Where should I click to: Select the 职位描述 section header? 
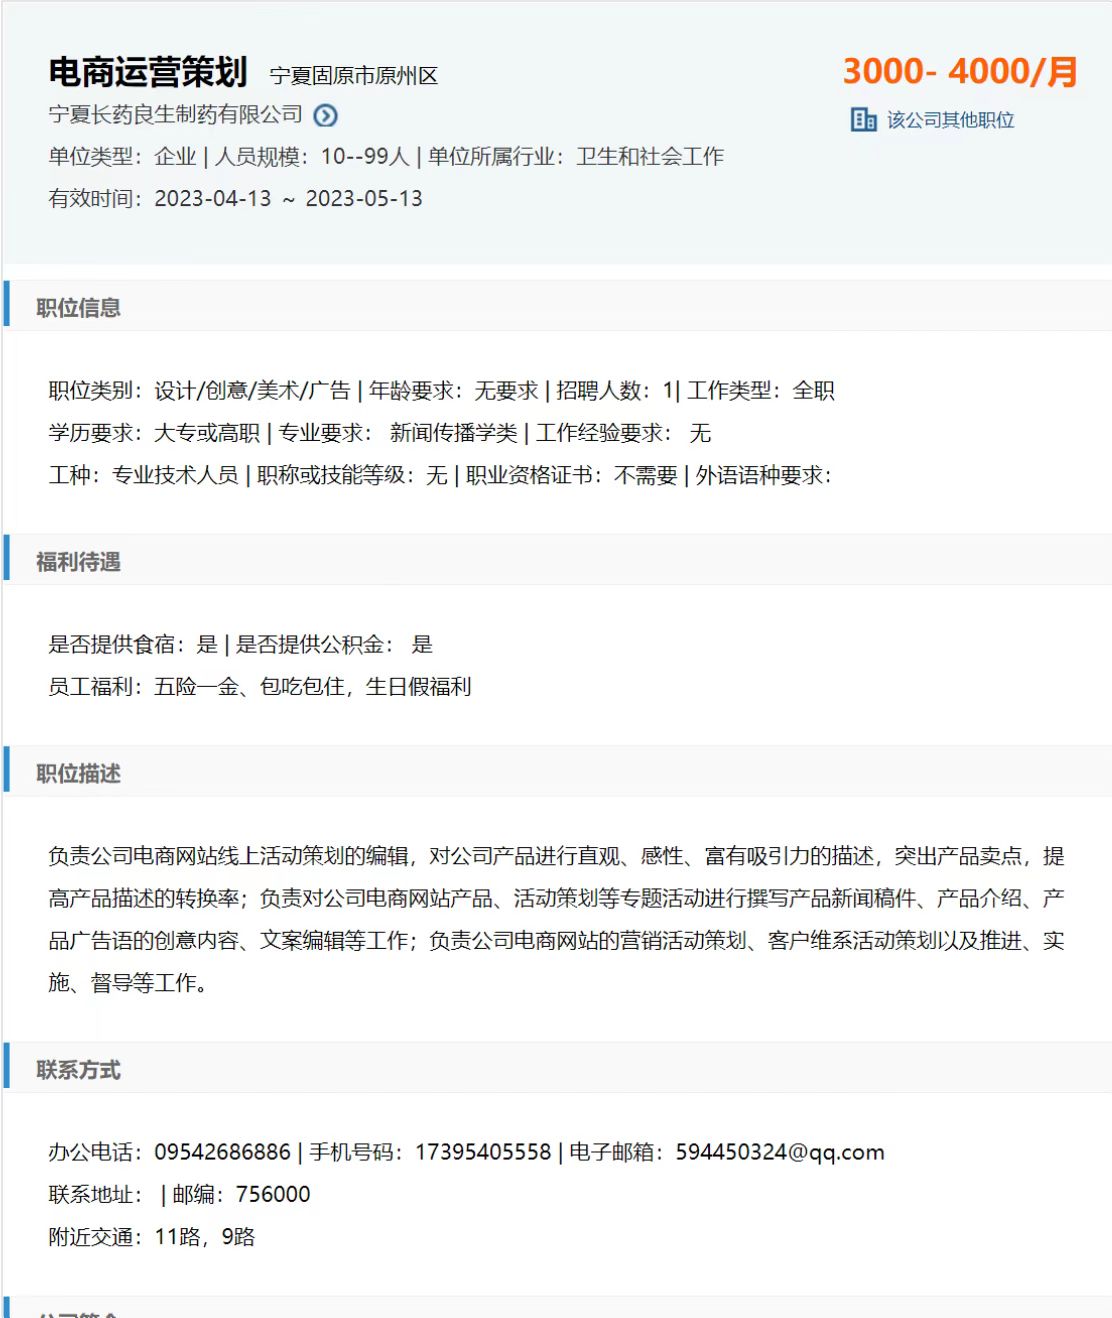pyautogui.click(x=78, y=774)
